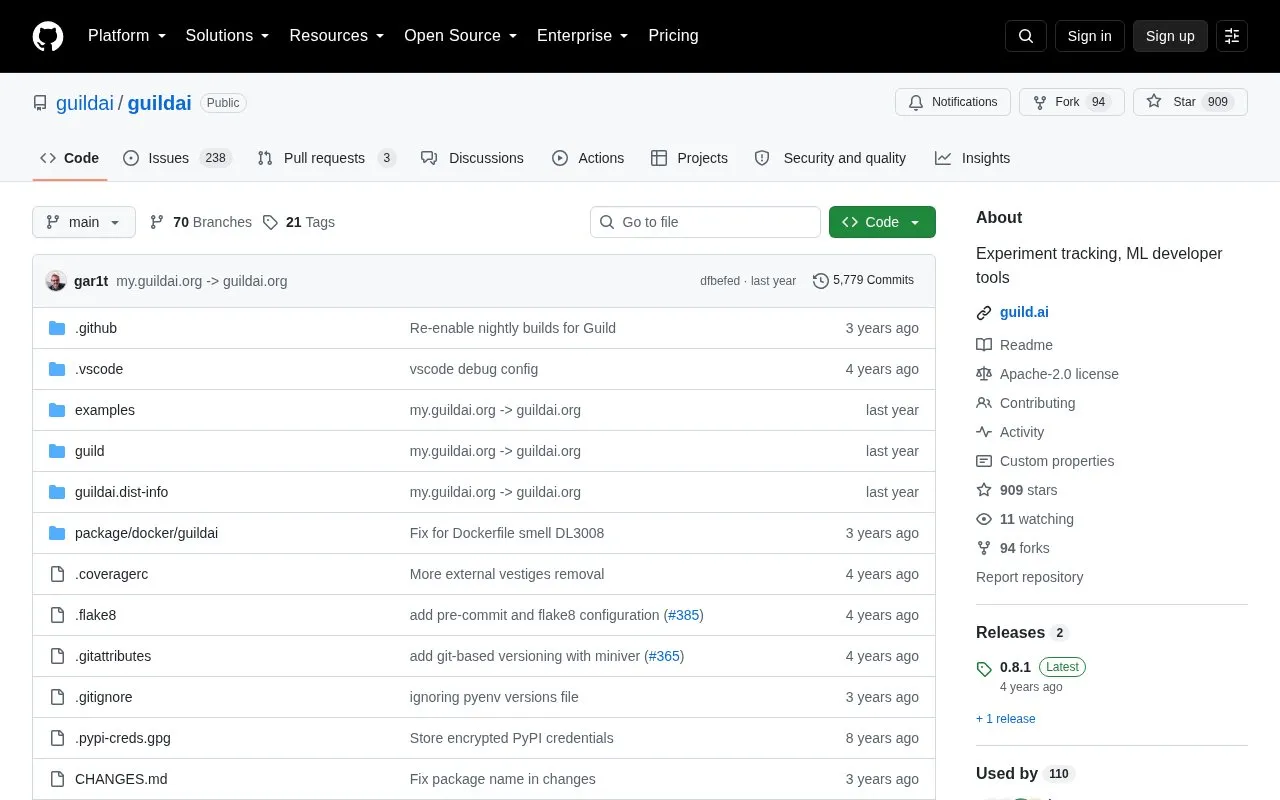Click the Sign in button
Image resolution: width=1280 pixels, height=800 pixels.
(x=1089, y=36)
